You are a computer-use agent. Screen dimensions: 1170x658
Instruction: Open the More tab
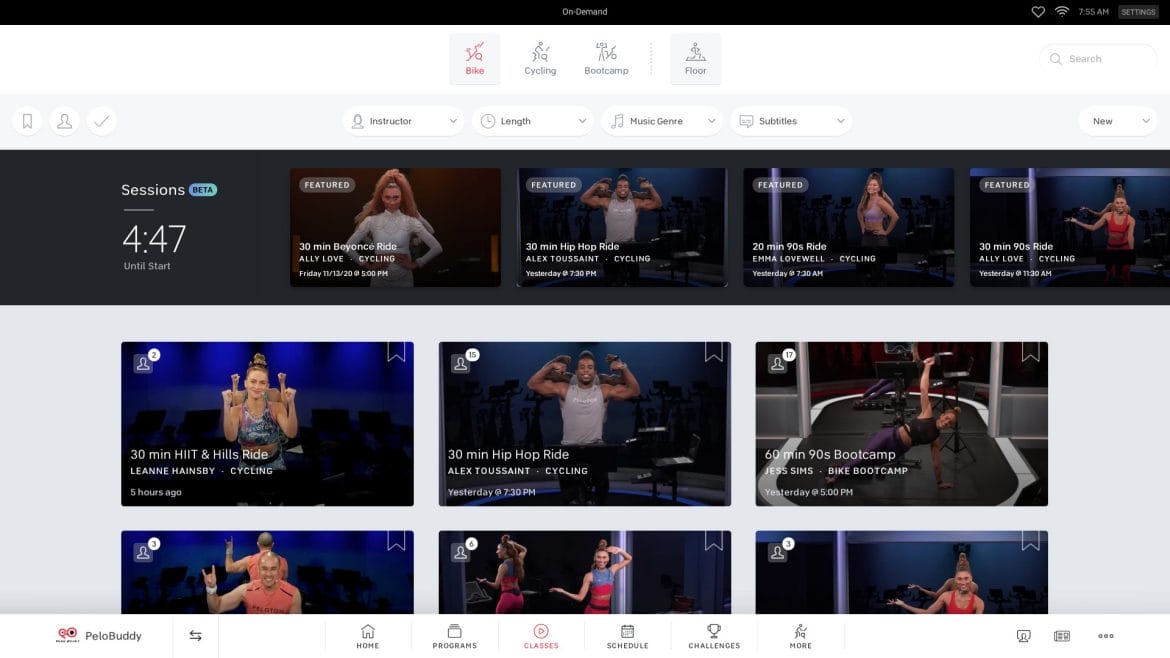801,636
